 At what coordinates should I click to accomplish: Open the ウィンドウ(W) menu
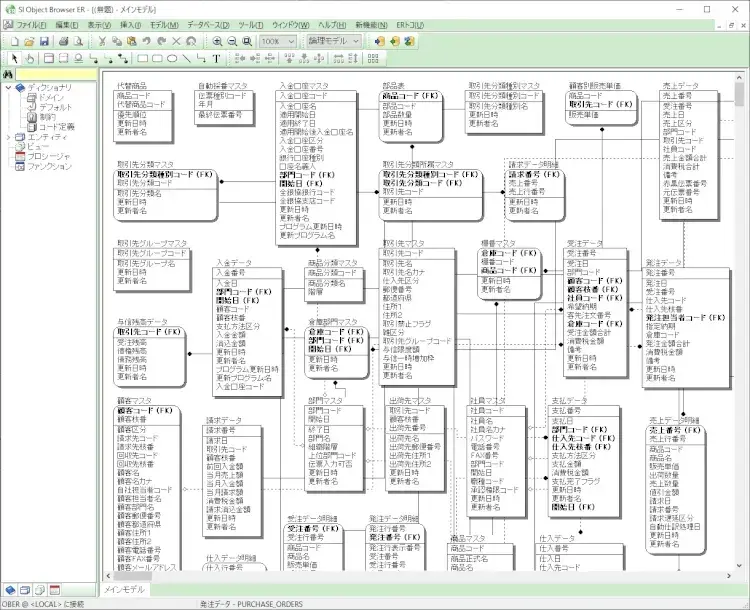pyautogui.click(x=290, y=25)
